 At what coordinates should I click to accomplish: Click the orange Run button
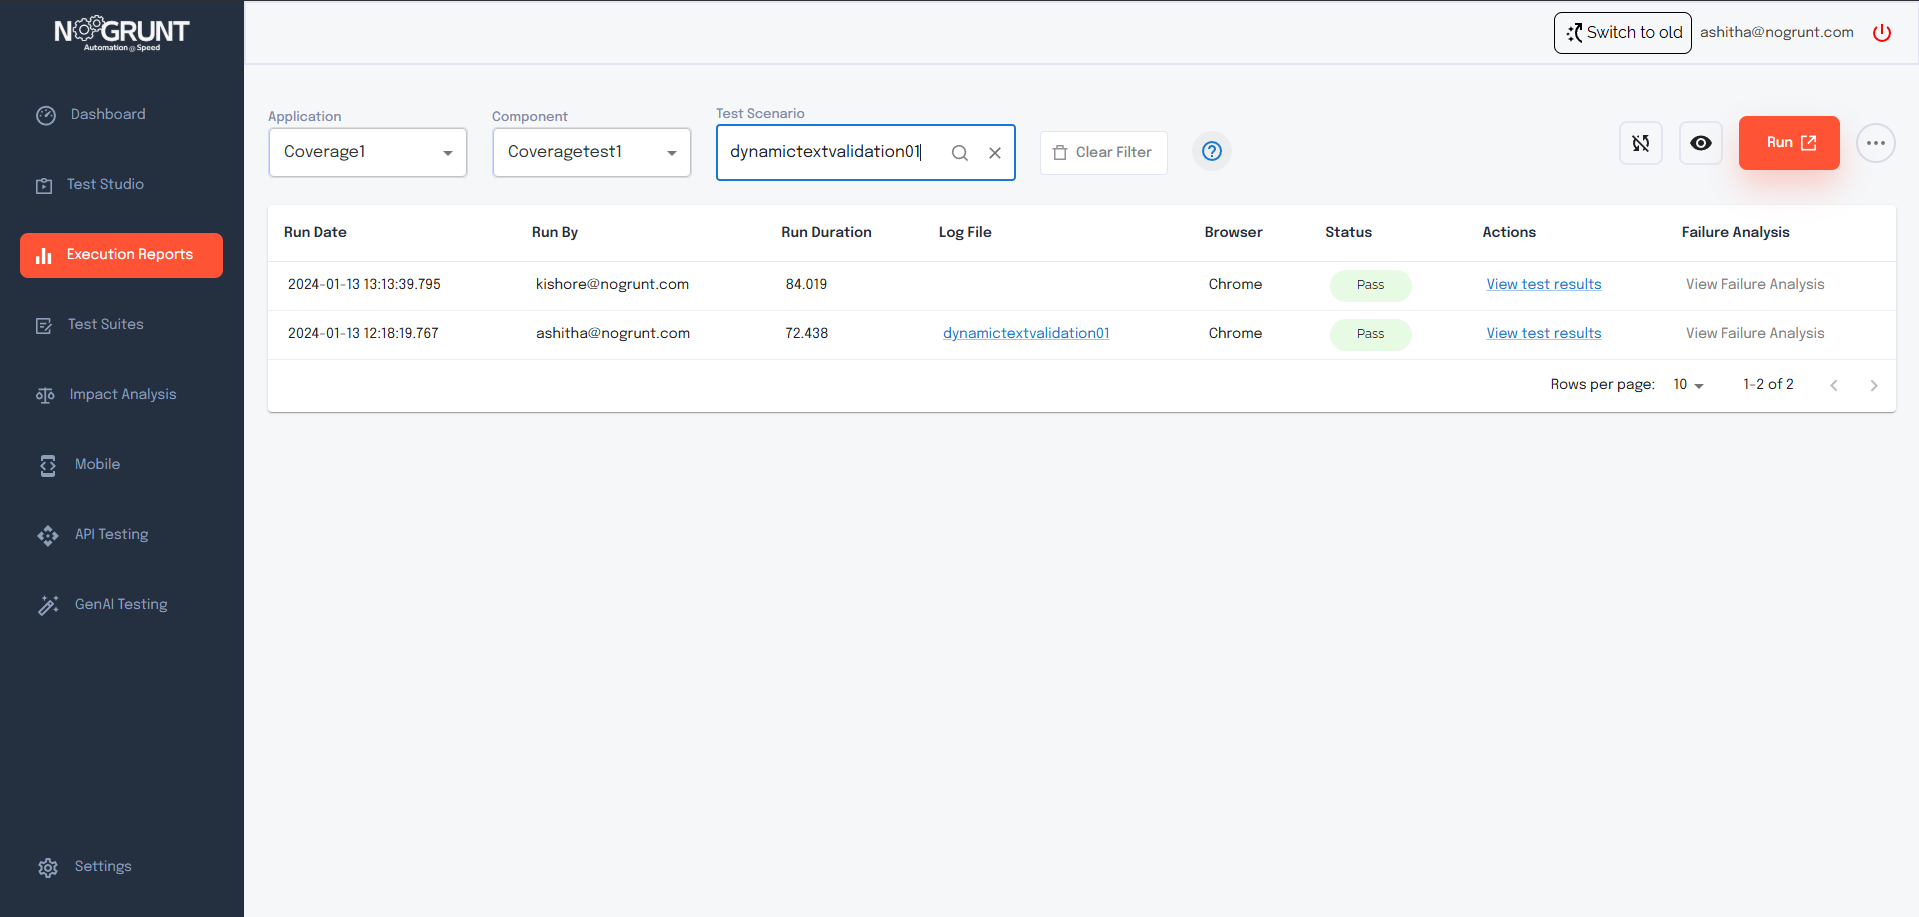point(1789,143)
